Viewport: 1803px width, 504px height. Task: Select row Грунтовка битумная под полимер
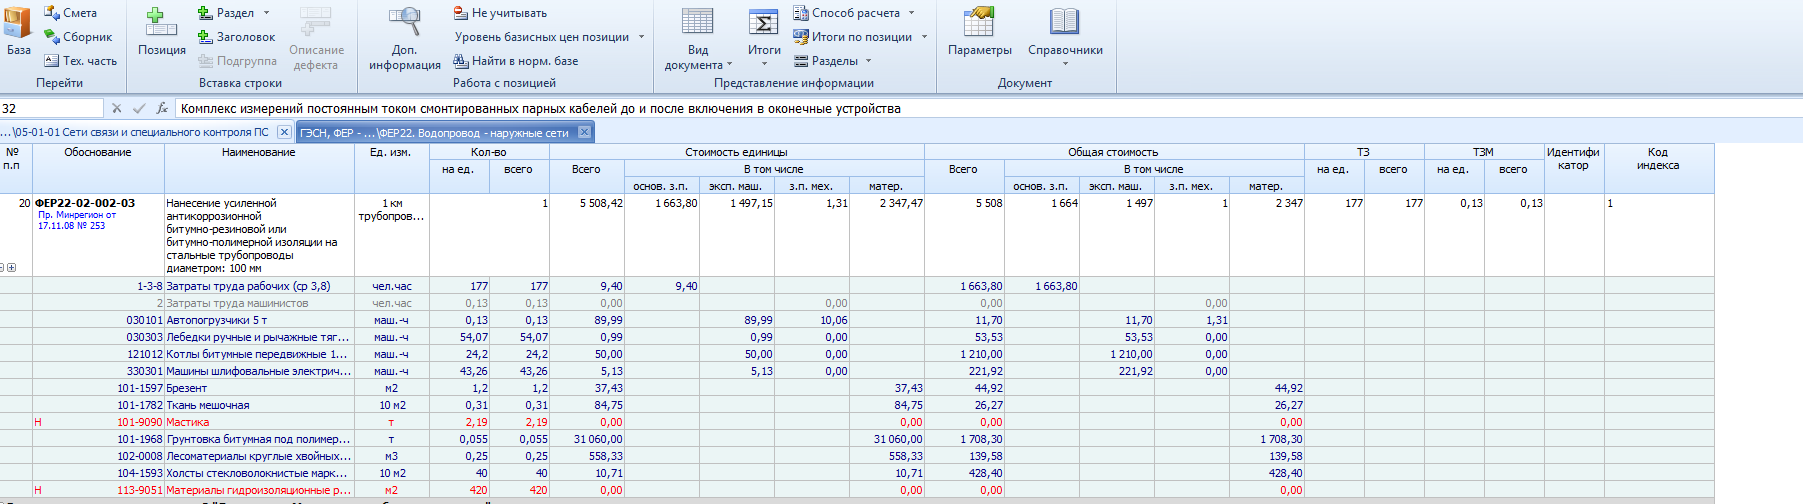857,439
